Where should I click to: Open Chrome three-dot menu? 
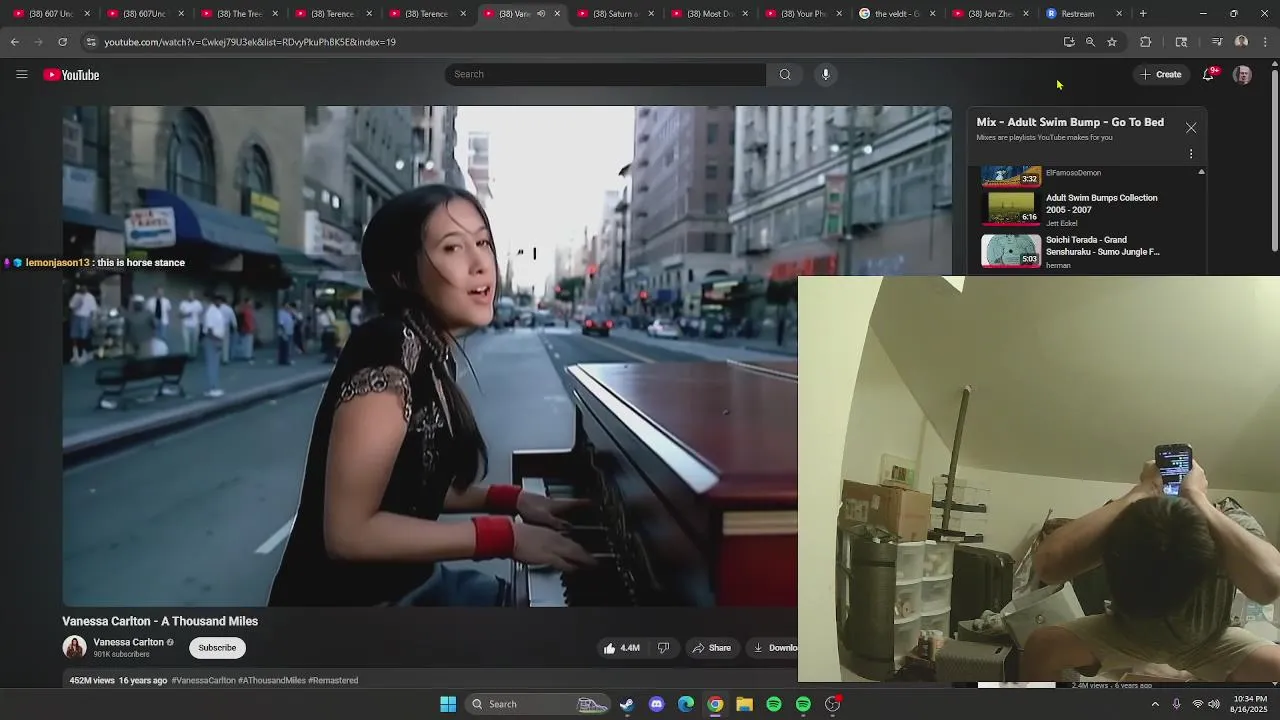(1265, 42)
